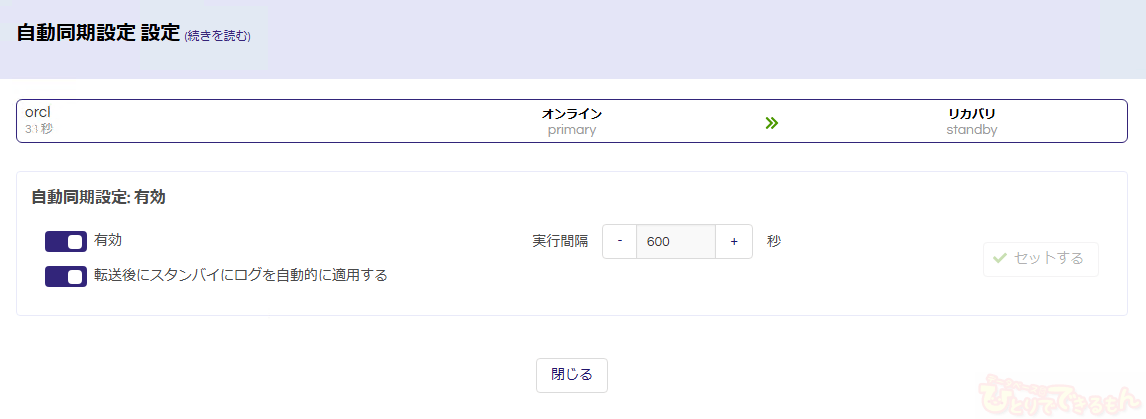This screenshot has height=419, width=1146.
Task: Click the リカバリ standby status
Action: (972, 121)
